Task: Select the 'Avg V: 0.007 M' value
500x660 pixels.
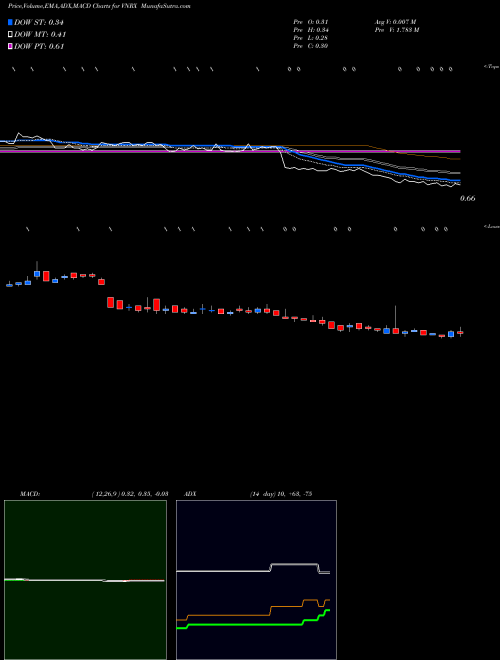Action: pos(395,22)
